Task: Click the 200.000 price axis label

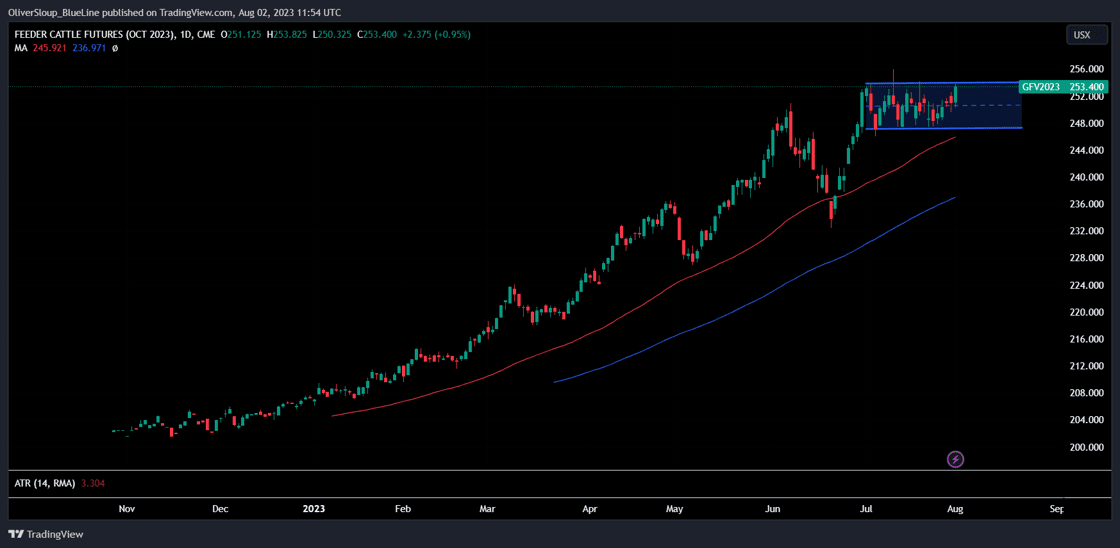Action: [1084, 447]
